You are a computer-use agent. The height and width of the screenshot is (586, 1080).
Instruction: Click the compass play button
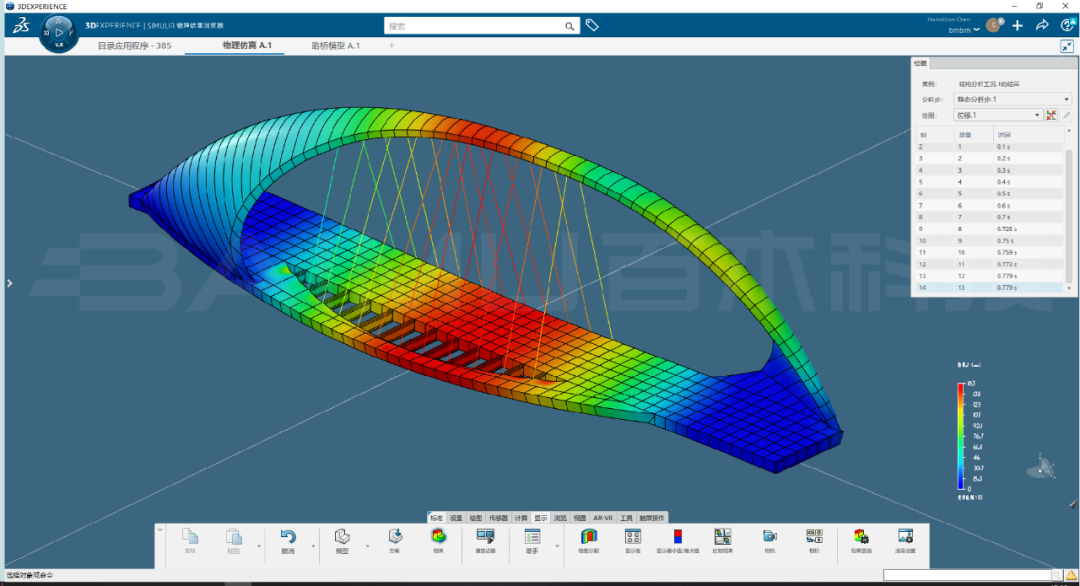[x=59, y=32]
